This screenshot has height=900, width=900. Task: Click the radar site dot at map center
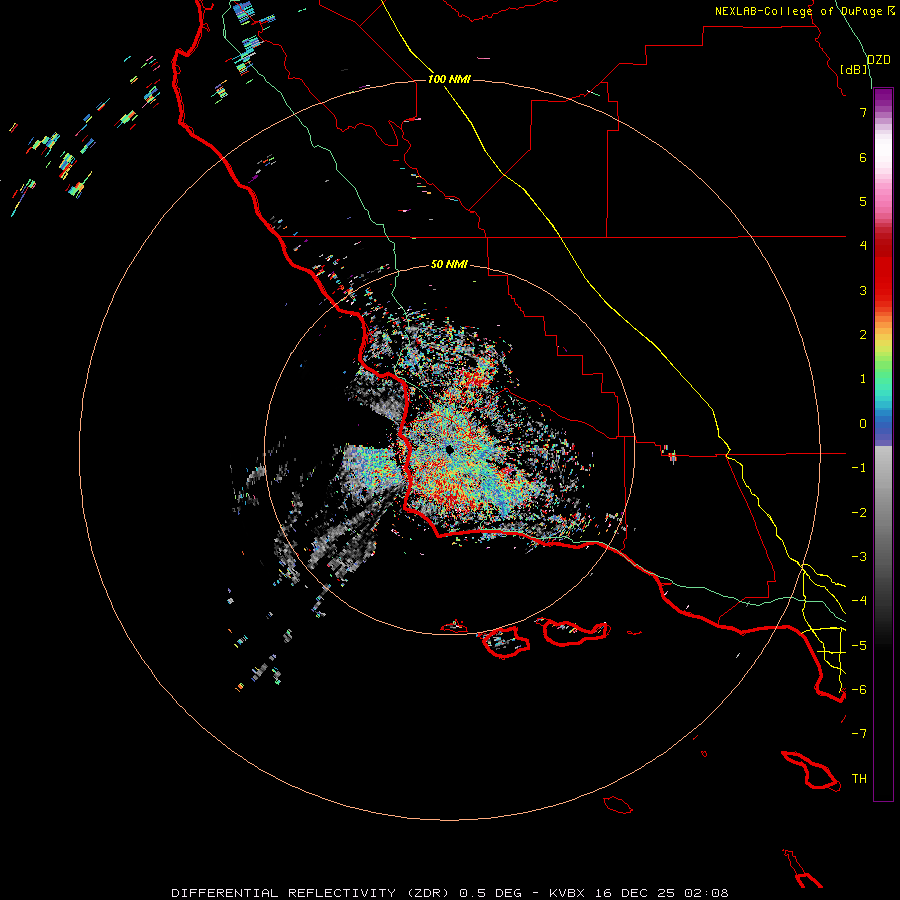(449, 449)
